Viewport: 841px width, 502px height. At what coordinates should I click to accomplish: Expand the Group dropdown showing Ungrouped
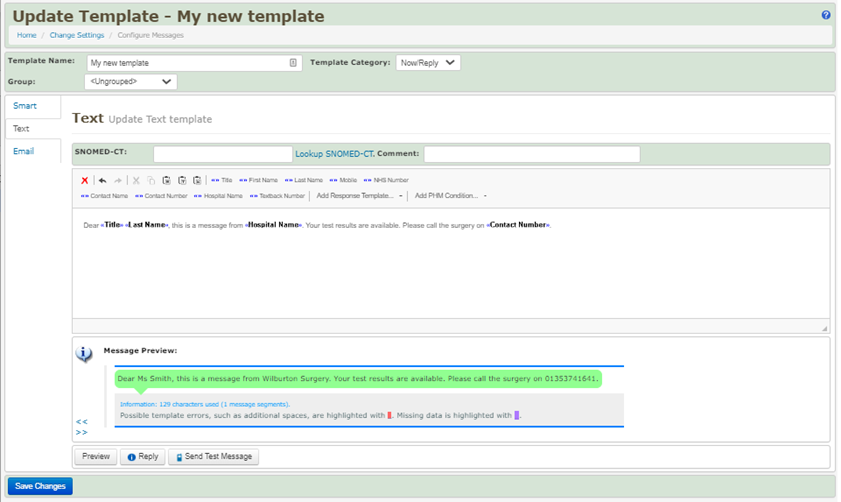[x=130, y=82]
